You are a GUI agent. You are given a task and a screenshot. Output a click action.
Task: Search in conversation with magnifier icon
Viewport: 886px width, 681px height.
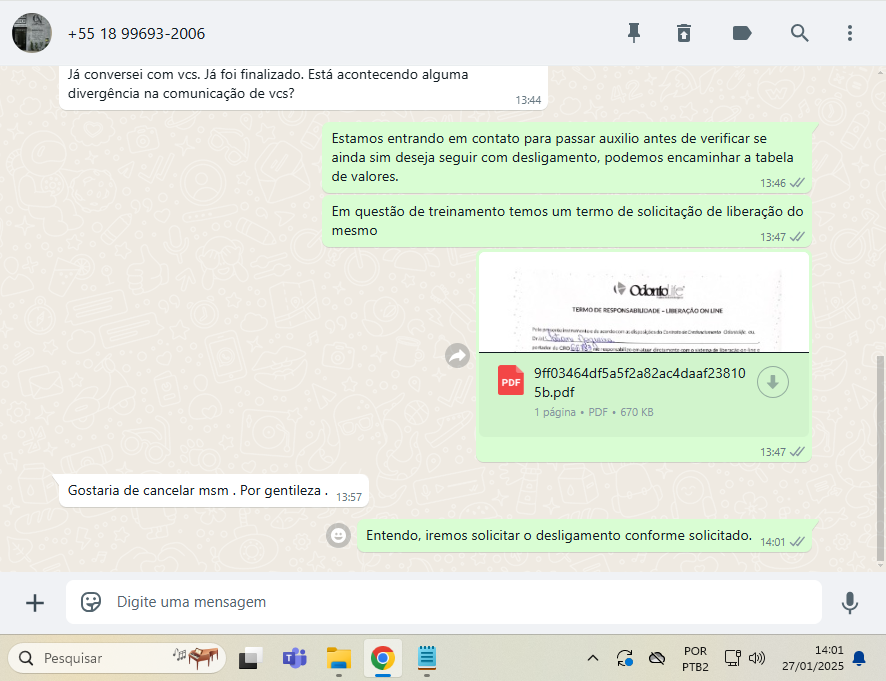(x=799, y=33)
